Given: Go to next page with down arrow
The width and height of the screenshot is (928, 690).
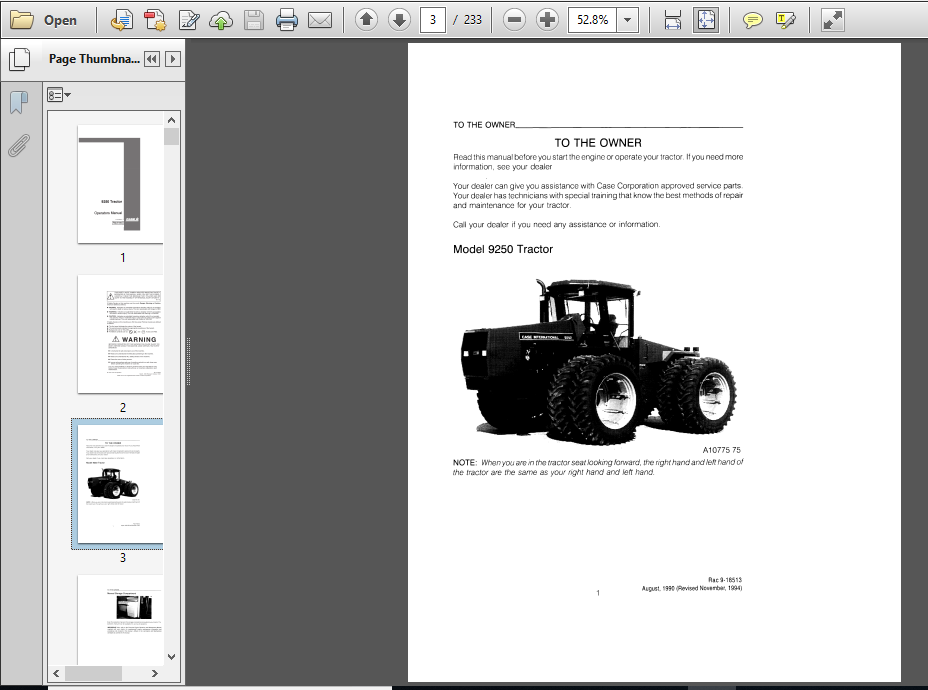Looking at the screenshot, I should (399, 20).
